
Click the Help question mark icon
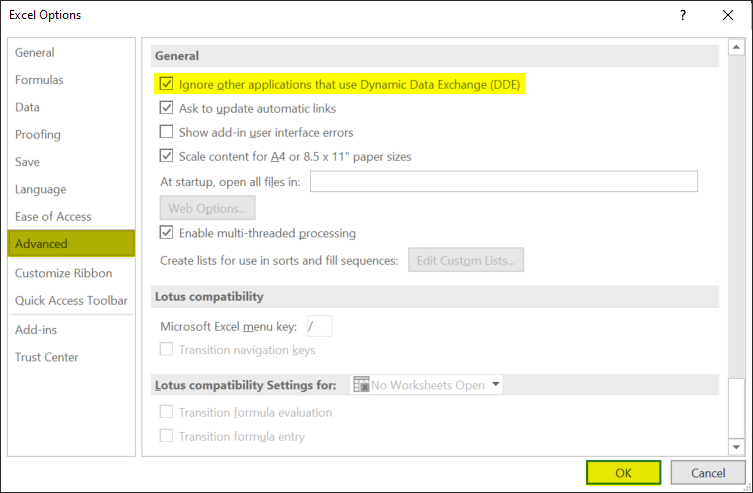coord(683,15)
